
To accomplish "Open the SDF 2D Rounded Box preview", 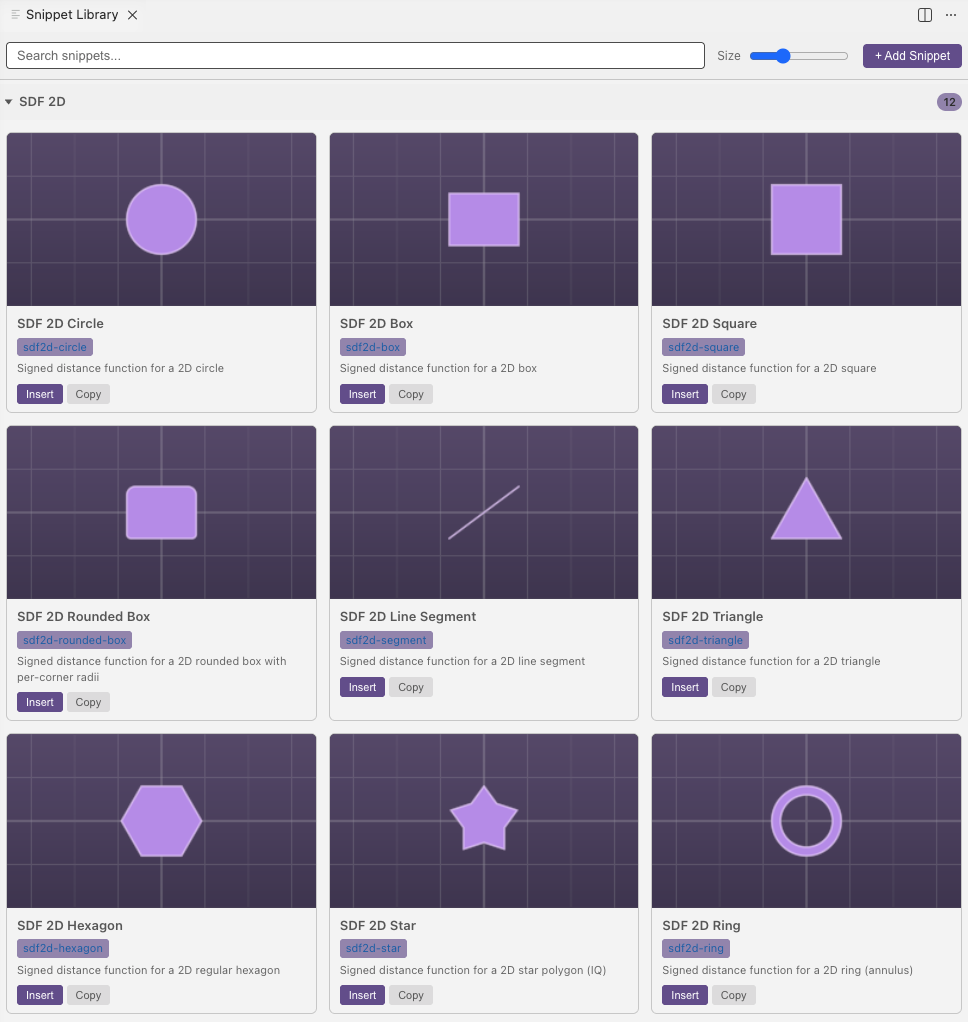I will (x=162, y=512).
